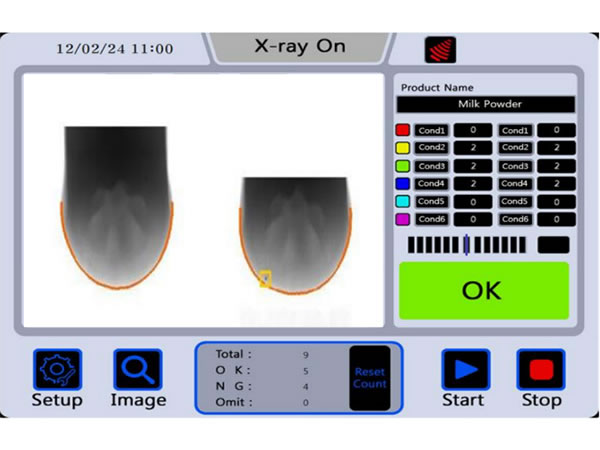Click the left Cond1 value field
Screen dimensions: 600x450
[473, 130]
